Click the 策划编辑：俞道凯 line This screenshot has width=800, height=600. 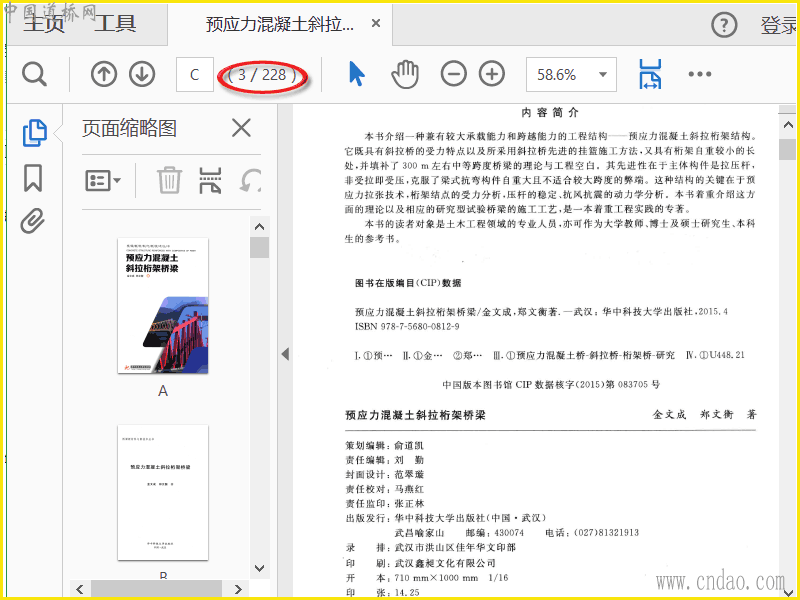pos(385,445)
